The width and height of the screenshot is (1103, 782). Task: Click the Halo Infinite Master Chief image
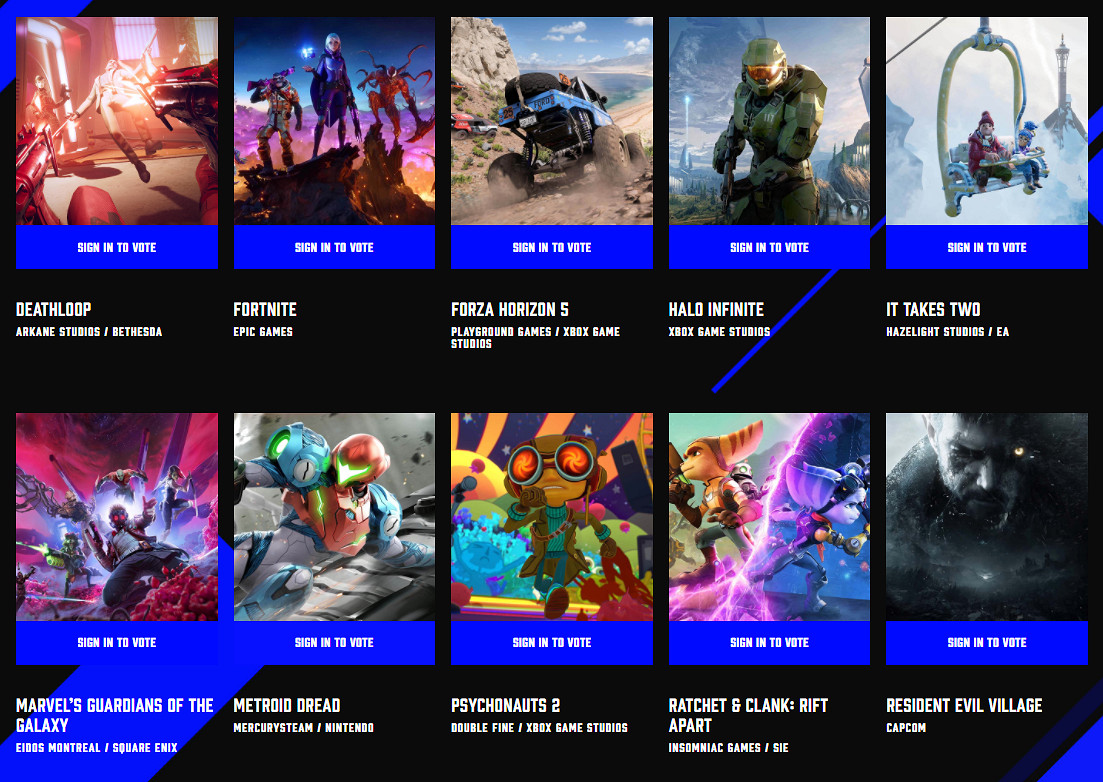pos(770,121)
